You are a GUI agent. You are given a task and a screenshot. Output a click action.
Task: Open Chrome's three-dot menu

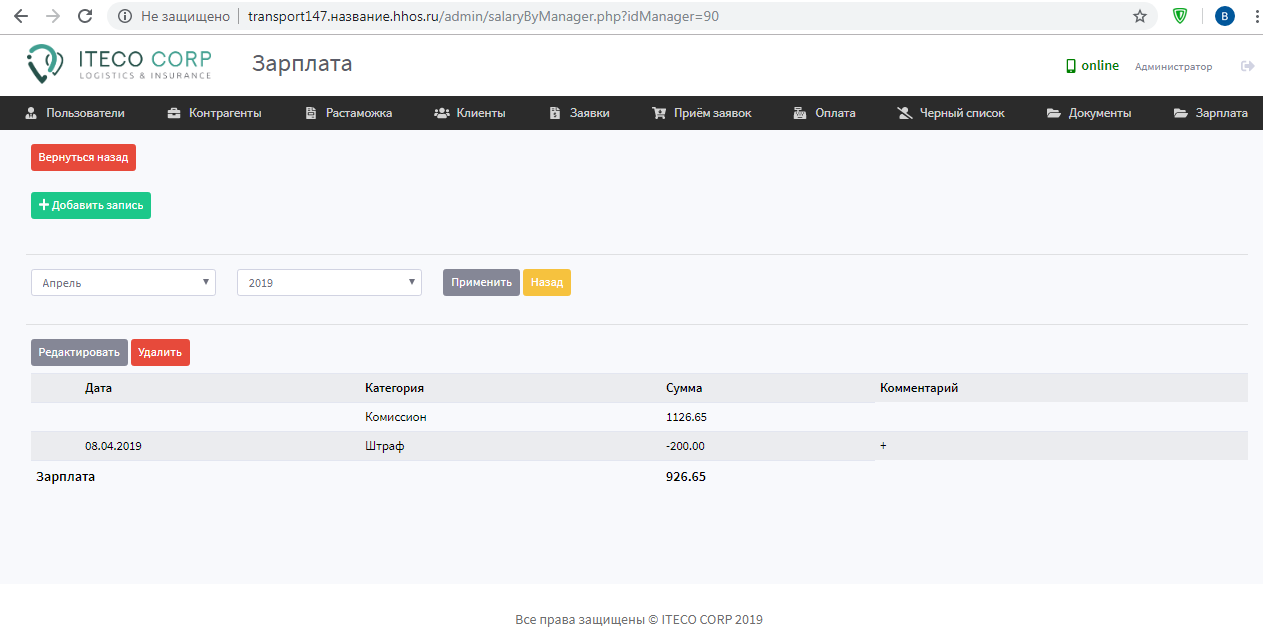coord(1255,16)
